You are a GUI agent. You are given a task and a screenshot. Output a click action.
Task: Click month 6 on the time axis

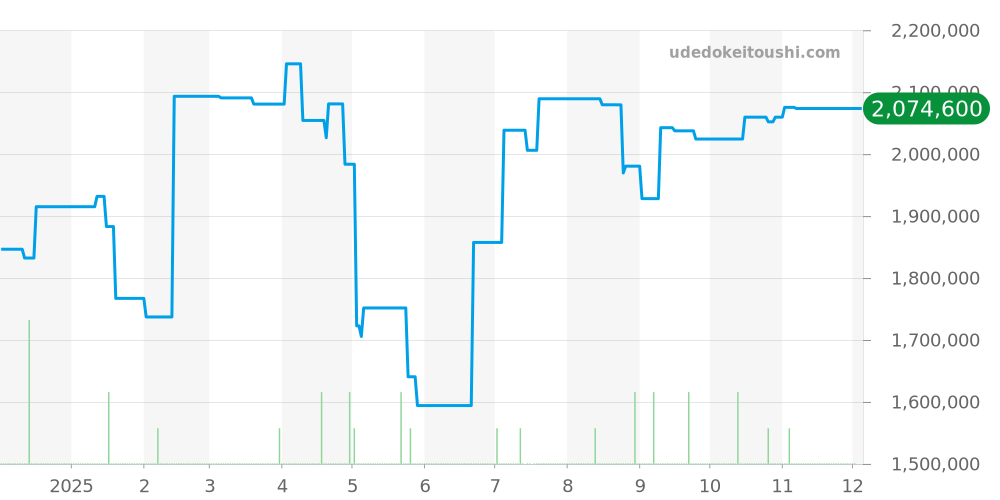(x=424, y=486)
